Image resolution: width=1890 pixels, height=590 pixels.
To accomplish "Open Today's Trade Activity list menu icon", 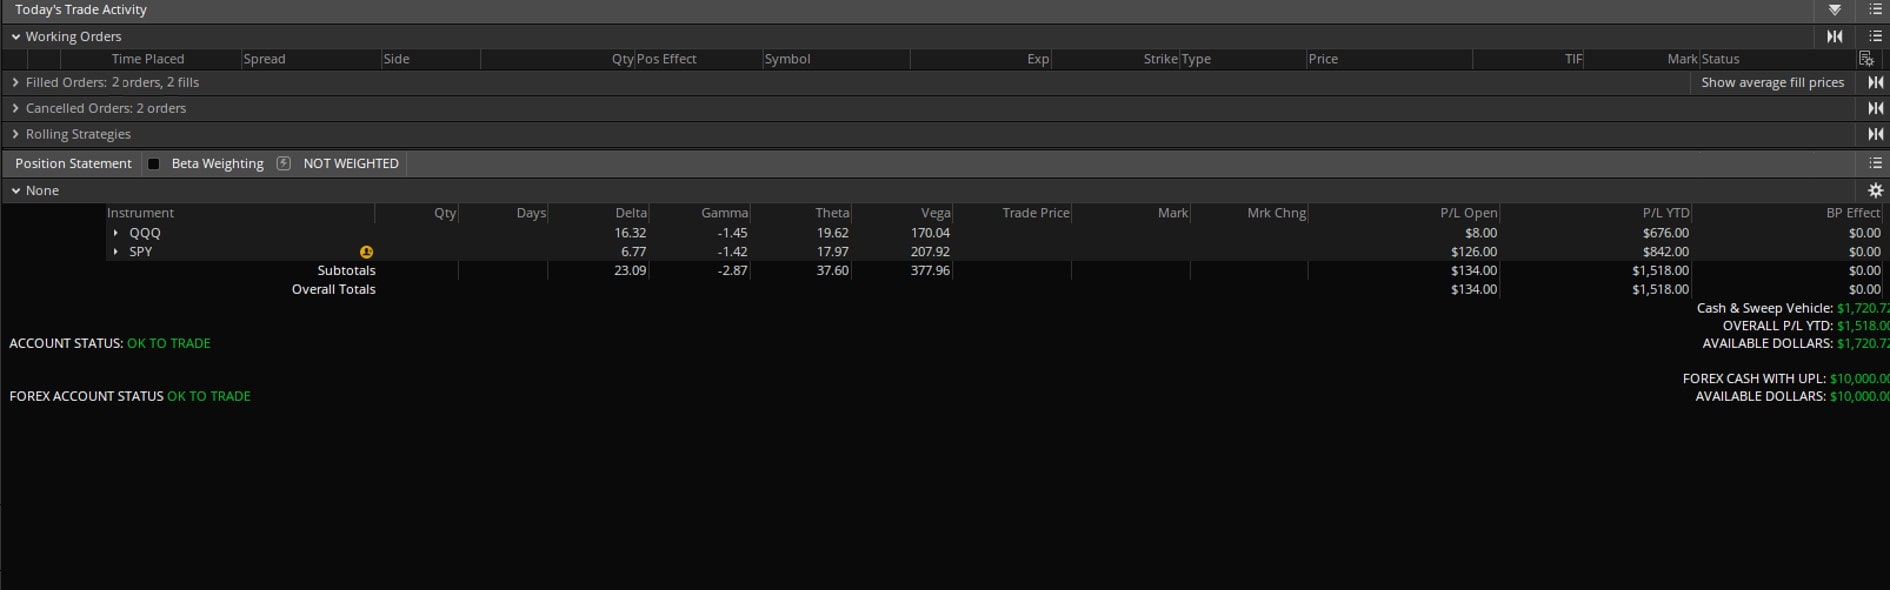I will click(x=1875, y=10).
